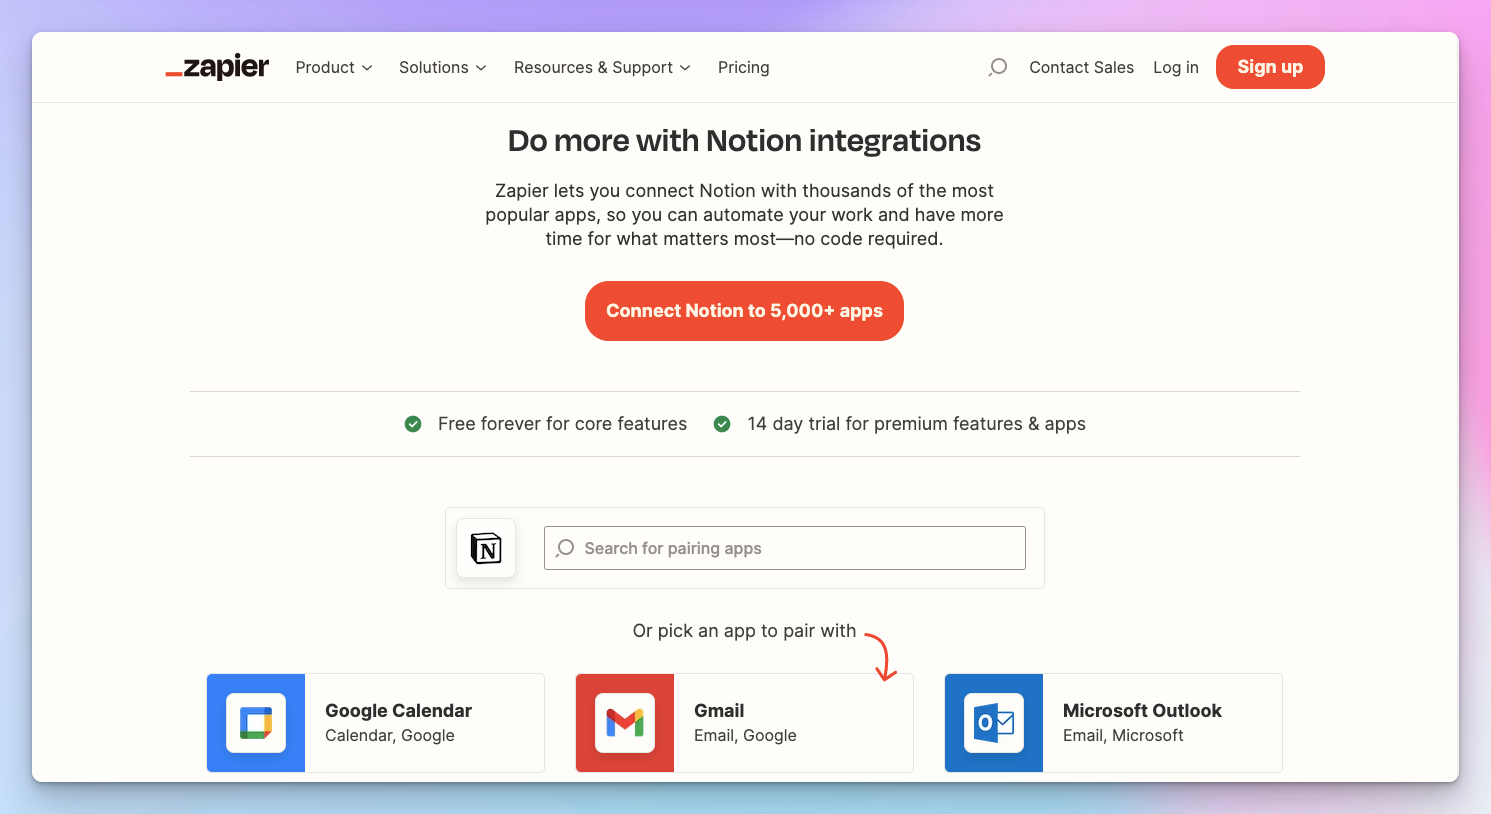This screenshot has width=1491, height=814.
Task: Click the magnifier icon inside pairing apps search
Action: coord(565,548)
